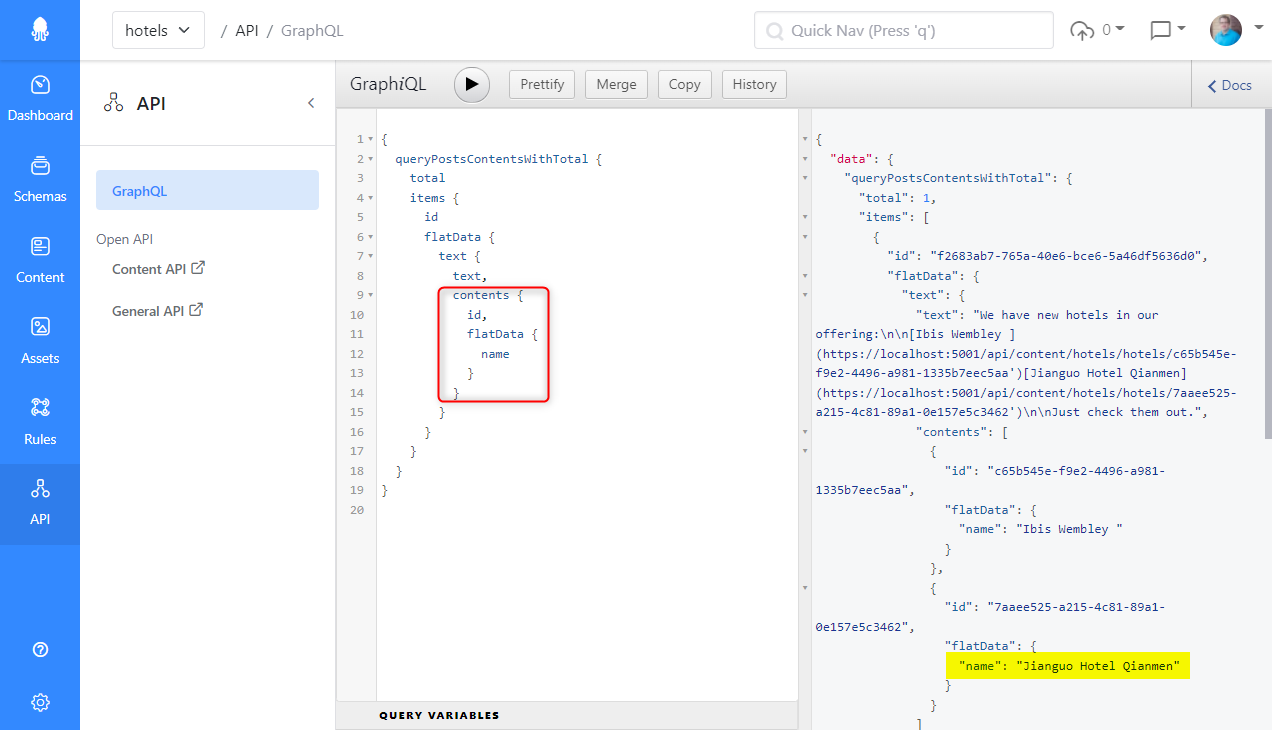Viewport: 1272px width, 730px height.
Task: Fold the items block at line 4
Action: coord(371,198)
